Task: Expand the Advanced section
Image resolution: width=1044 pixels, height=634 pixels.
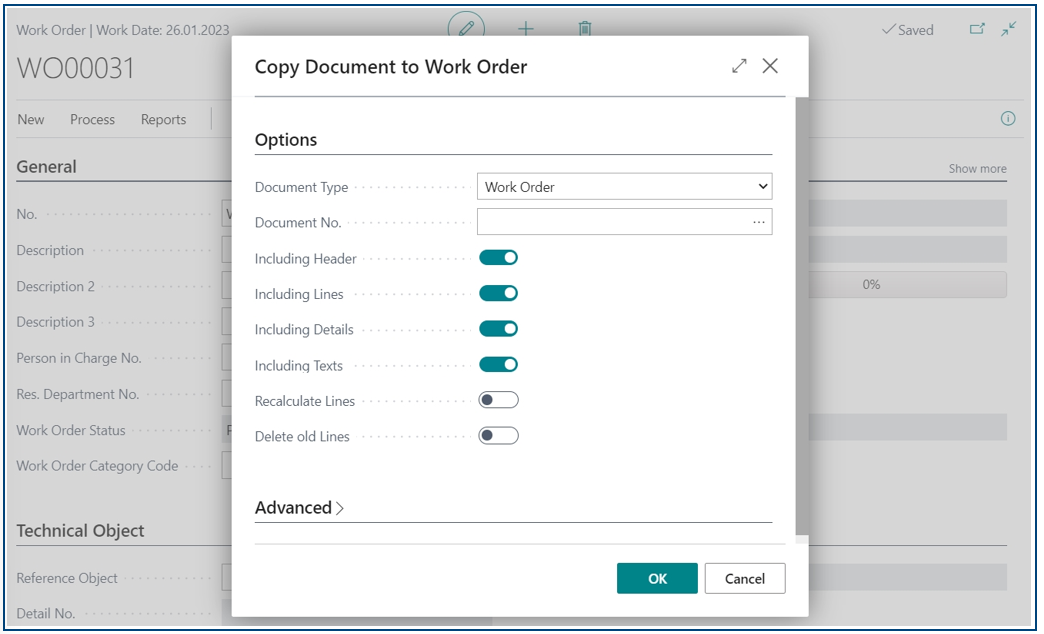Action: (x=300, y=507)
